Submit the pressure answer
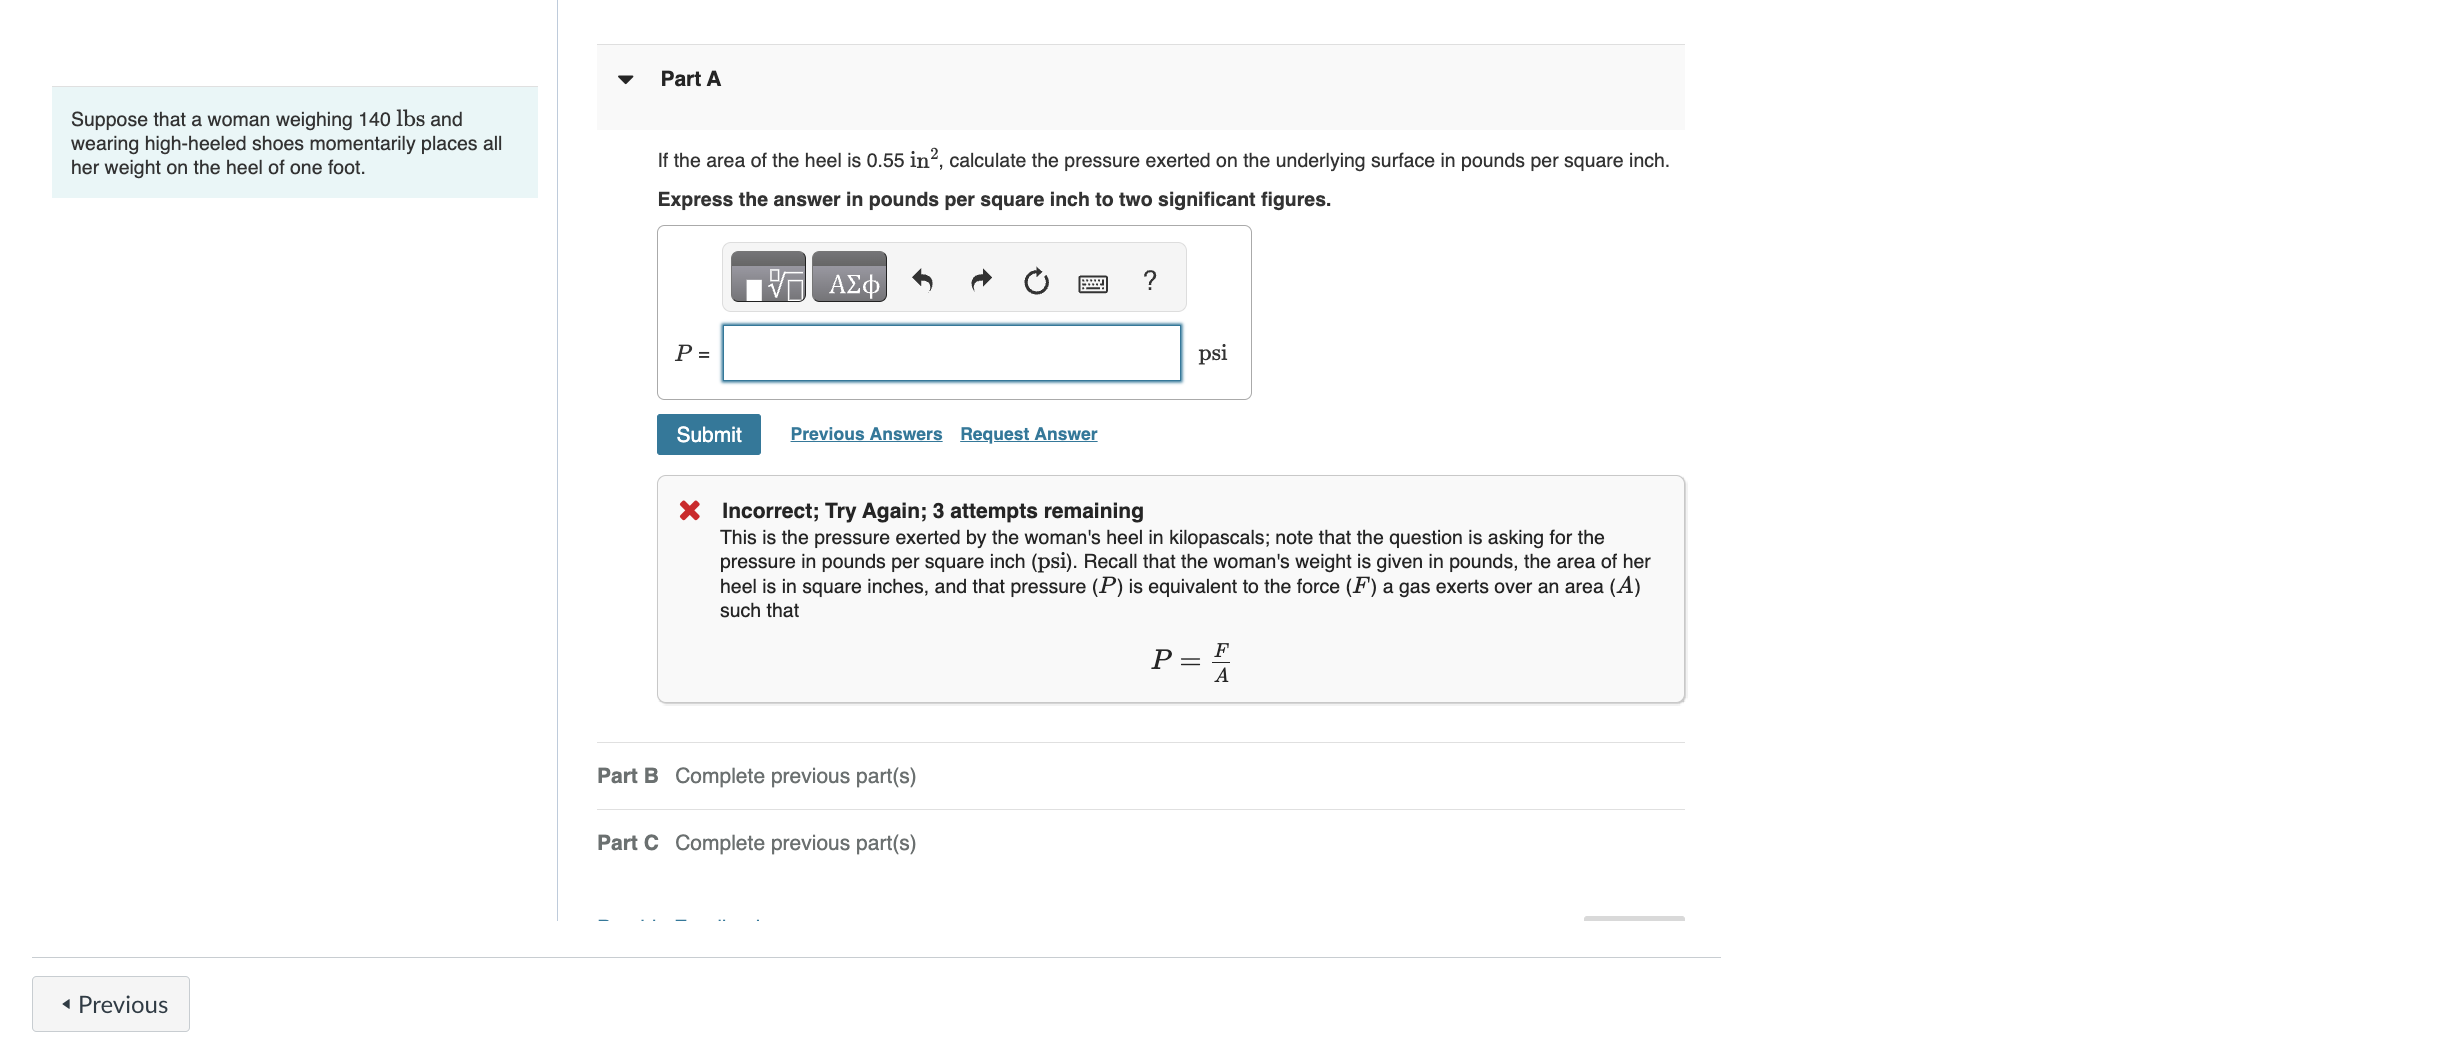This screenshot has width=2461, height=1054. [x=708, y=434]
